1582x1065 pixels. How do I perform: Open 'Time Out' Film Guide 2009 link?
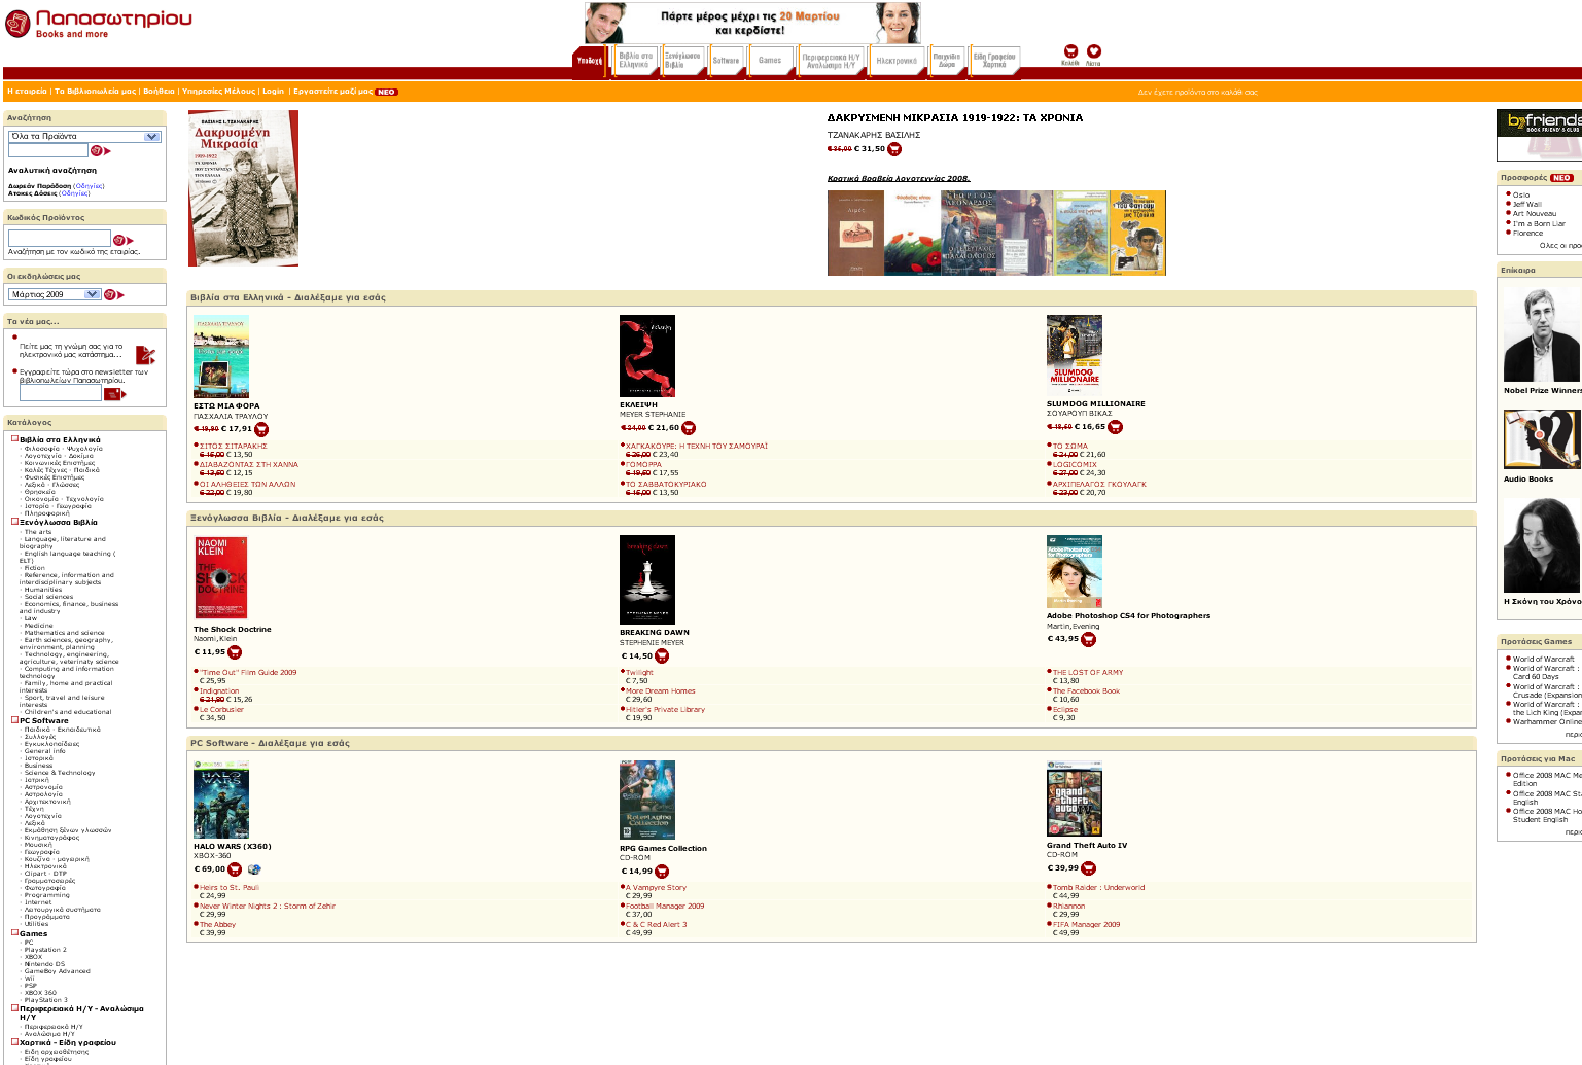pos(248,673)
